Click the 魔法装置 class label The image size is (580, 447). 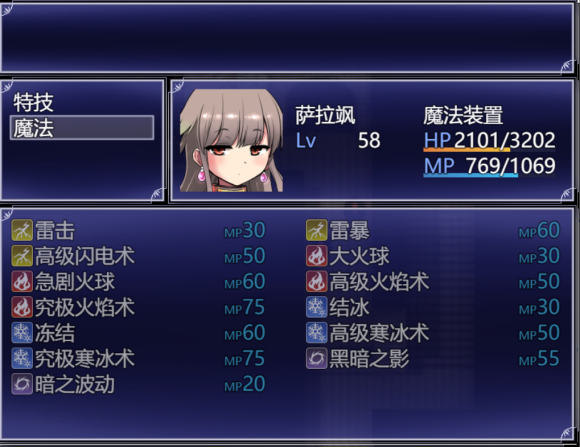(x=463, y=115)
